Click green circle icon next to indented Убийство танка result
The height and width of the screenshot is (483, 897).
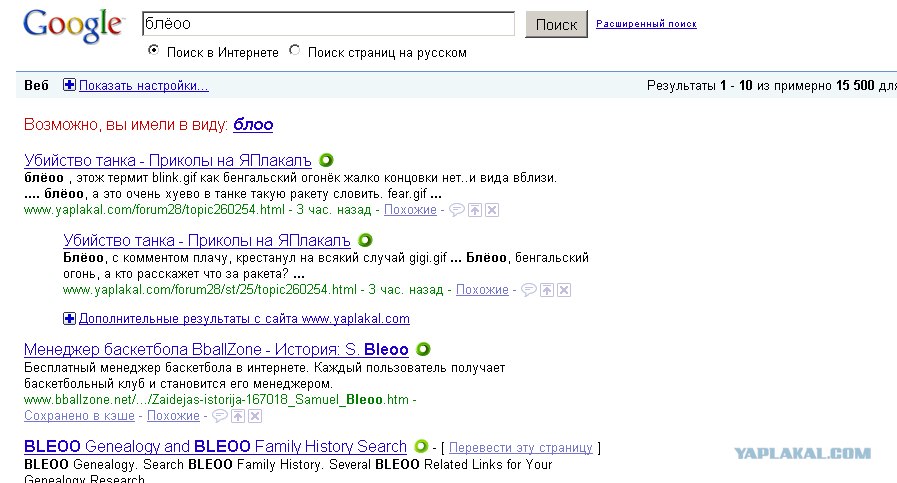(365, 240)
